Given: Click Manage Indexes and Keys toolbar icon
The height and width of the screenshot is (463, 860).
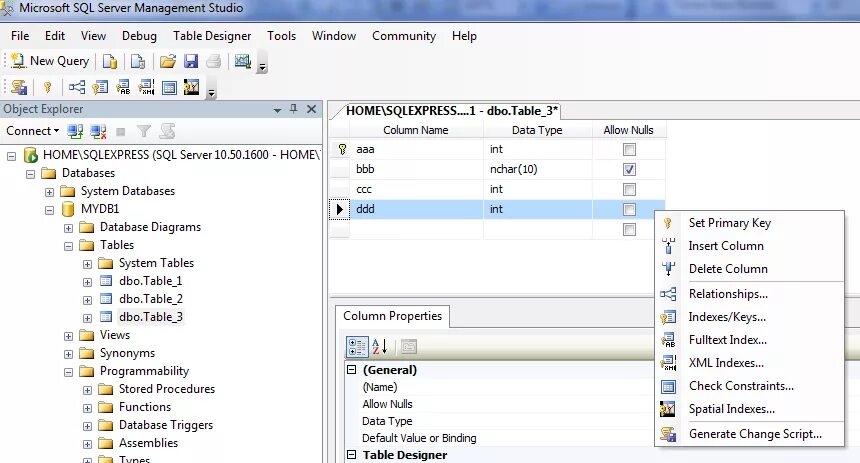Looking at the screenshot, I should (100, 87).
